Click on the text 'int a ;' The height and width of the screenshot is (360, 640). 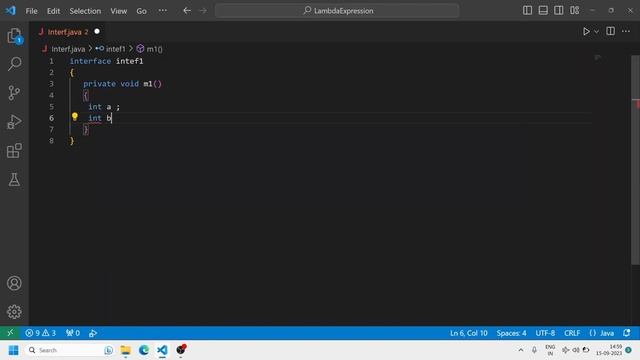[x=104, y=107]
